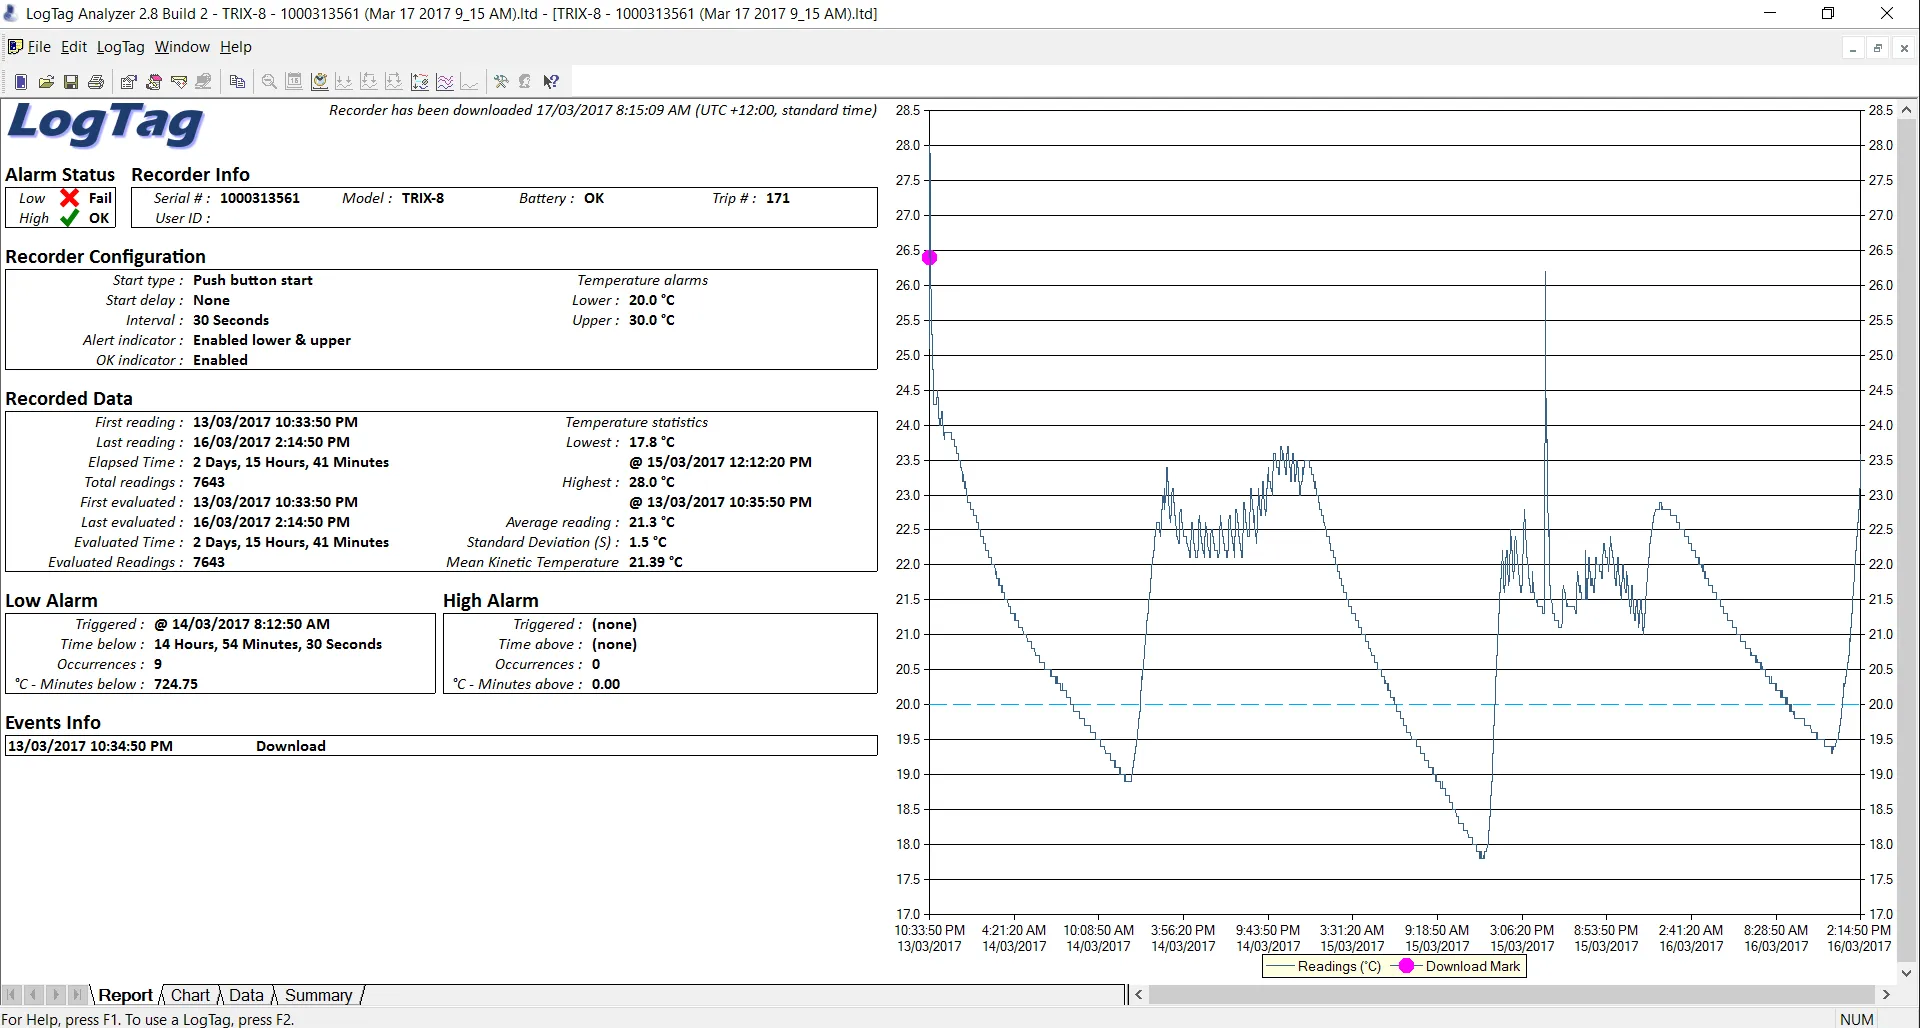Click the calendar date toolbar icon
1920x1028 pixels.
pyautogui.click(x=294, y=82)
